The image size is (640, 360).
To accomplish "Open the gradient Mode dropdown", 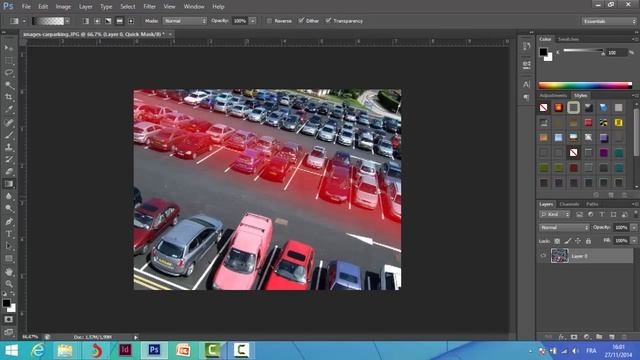I will click(185, 21).
